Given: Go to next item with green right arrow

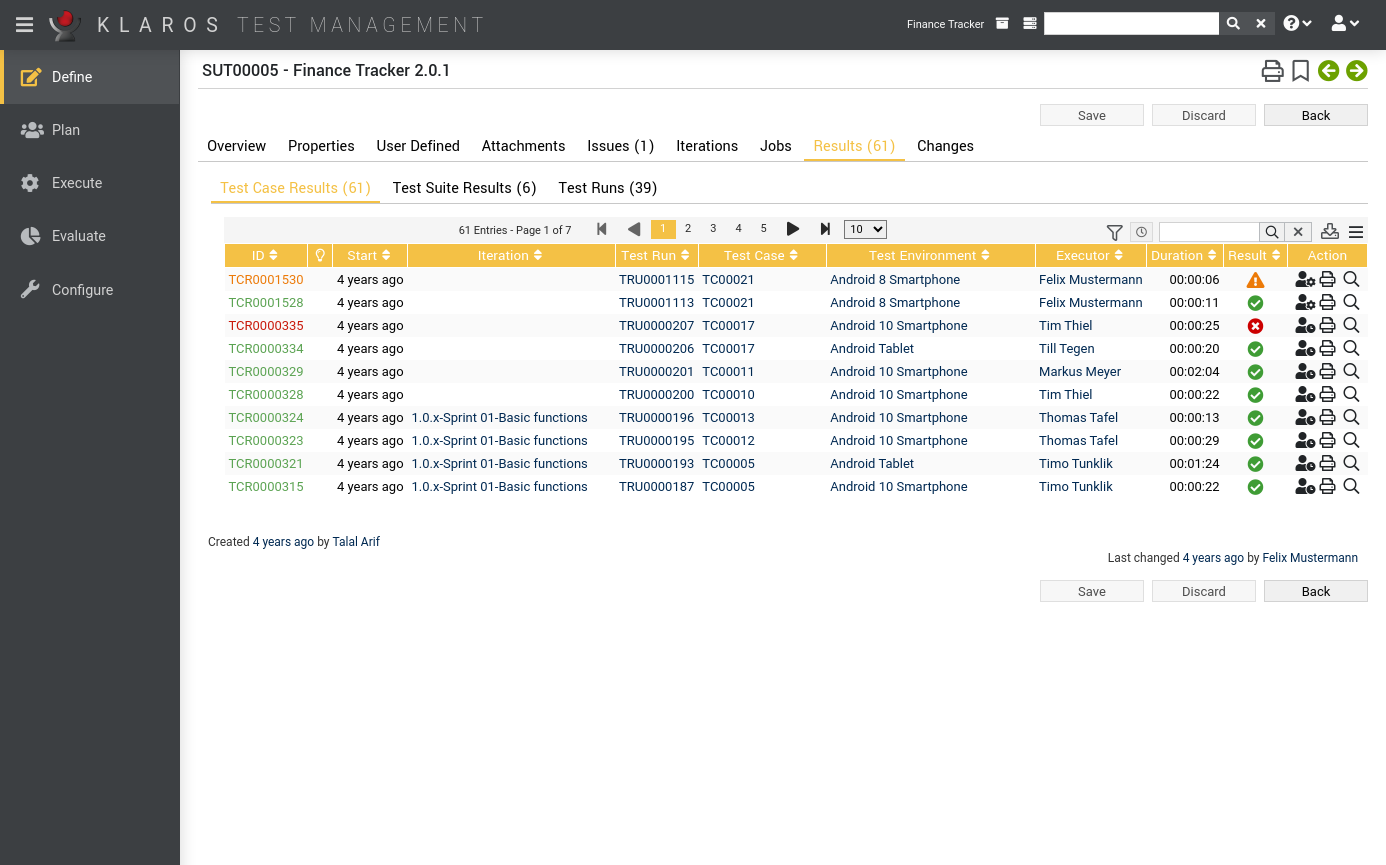Looking at the screenshot, I should [1356, 71].
